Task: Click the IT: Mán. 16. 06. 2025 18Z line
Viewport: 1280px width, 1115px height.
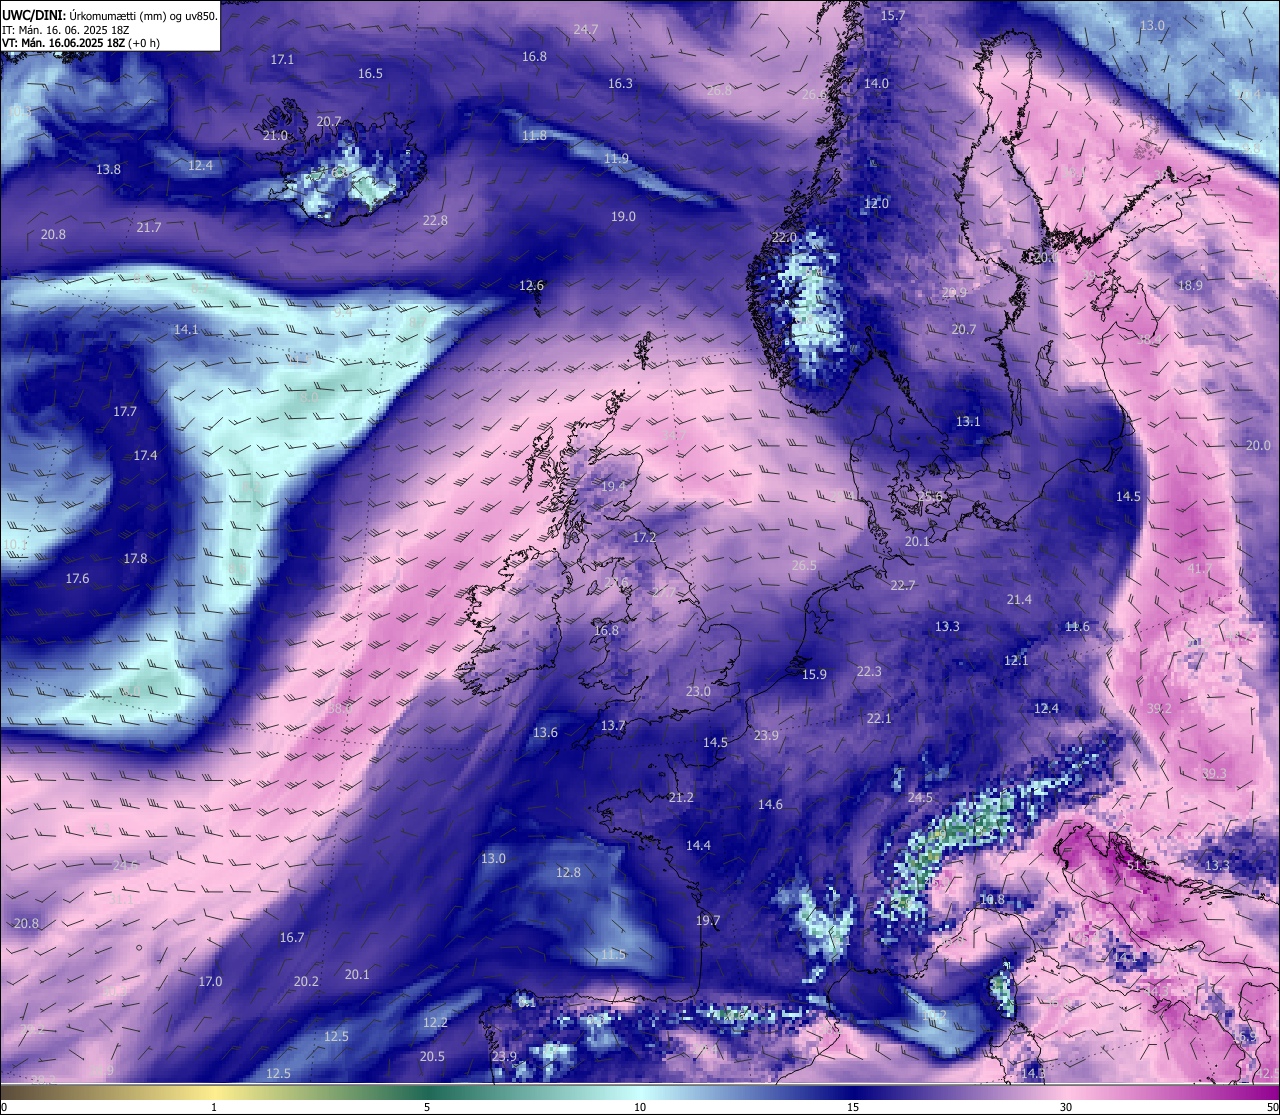Action: pyautogui.click(x=65, y=29)
